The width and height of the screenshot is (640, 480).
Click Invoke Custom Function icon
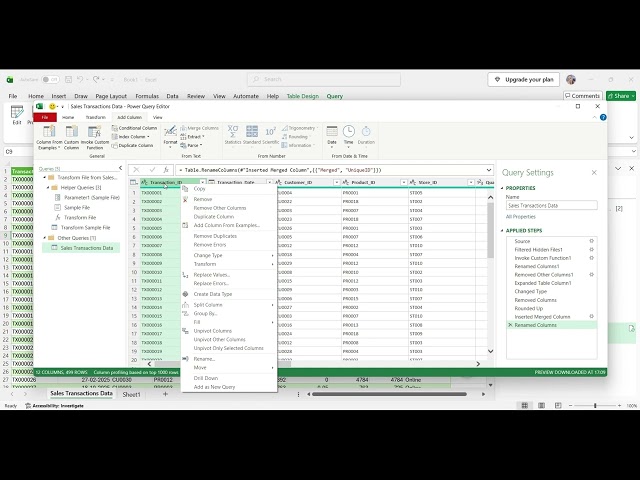[94, 132]
